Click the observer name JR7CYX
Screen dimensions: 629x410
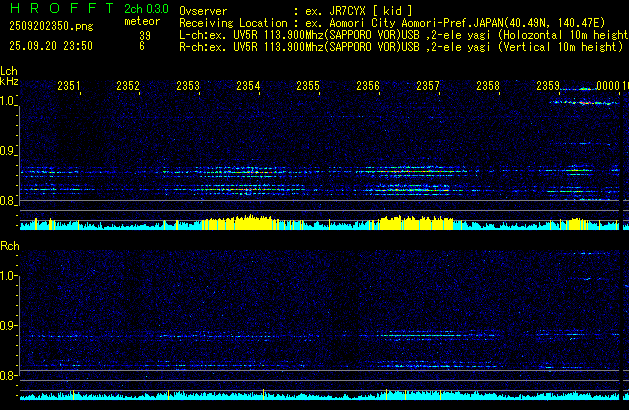(x=358, y=10)
